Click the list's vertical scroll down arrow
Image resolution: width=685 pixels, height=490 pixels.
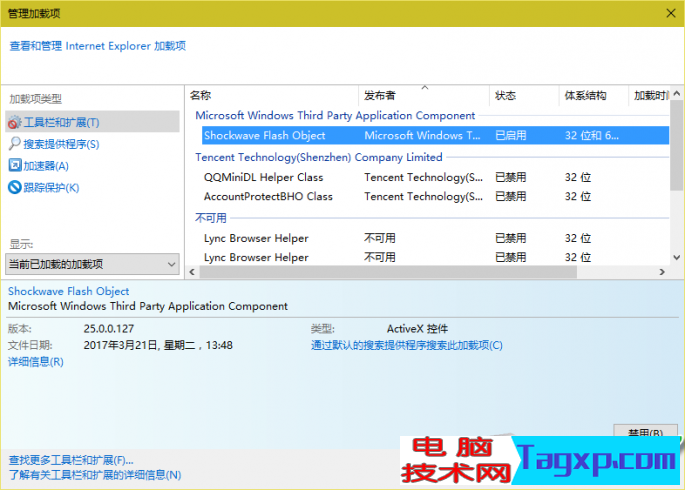pyautogui.click(x=676, y=258)
